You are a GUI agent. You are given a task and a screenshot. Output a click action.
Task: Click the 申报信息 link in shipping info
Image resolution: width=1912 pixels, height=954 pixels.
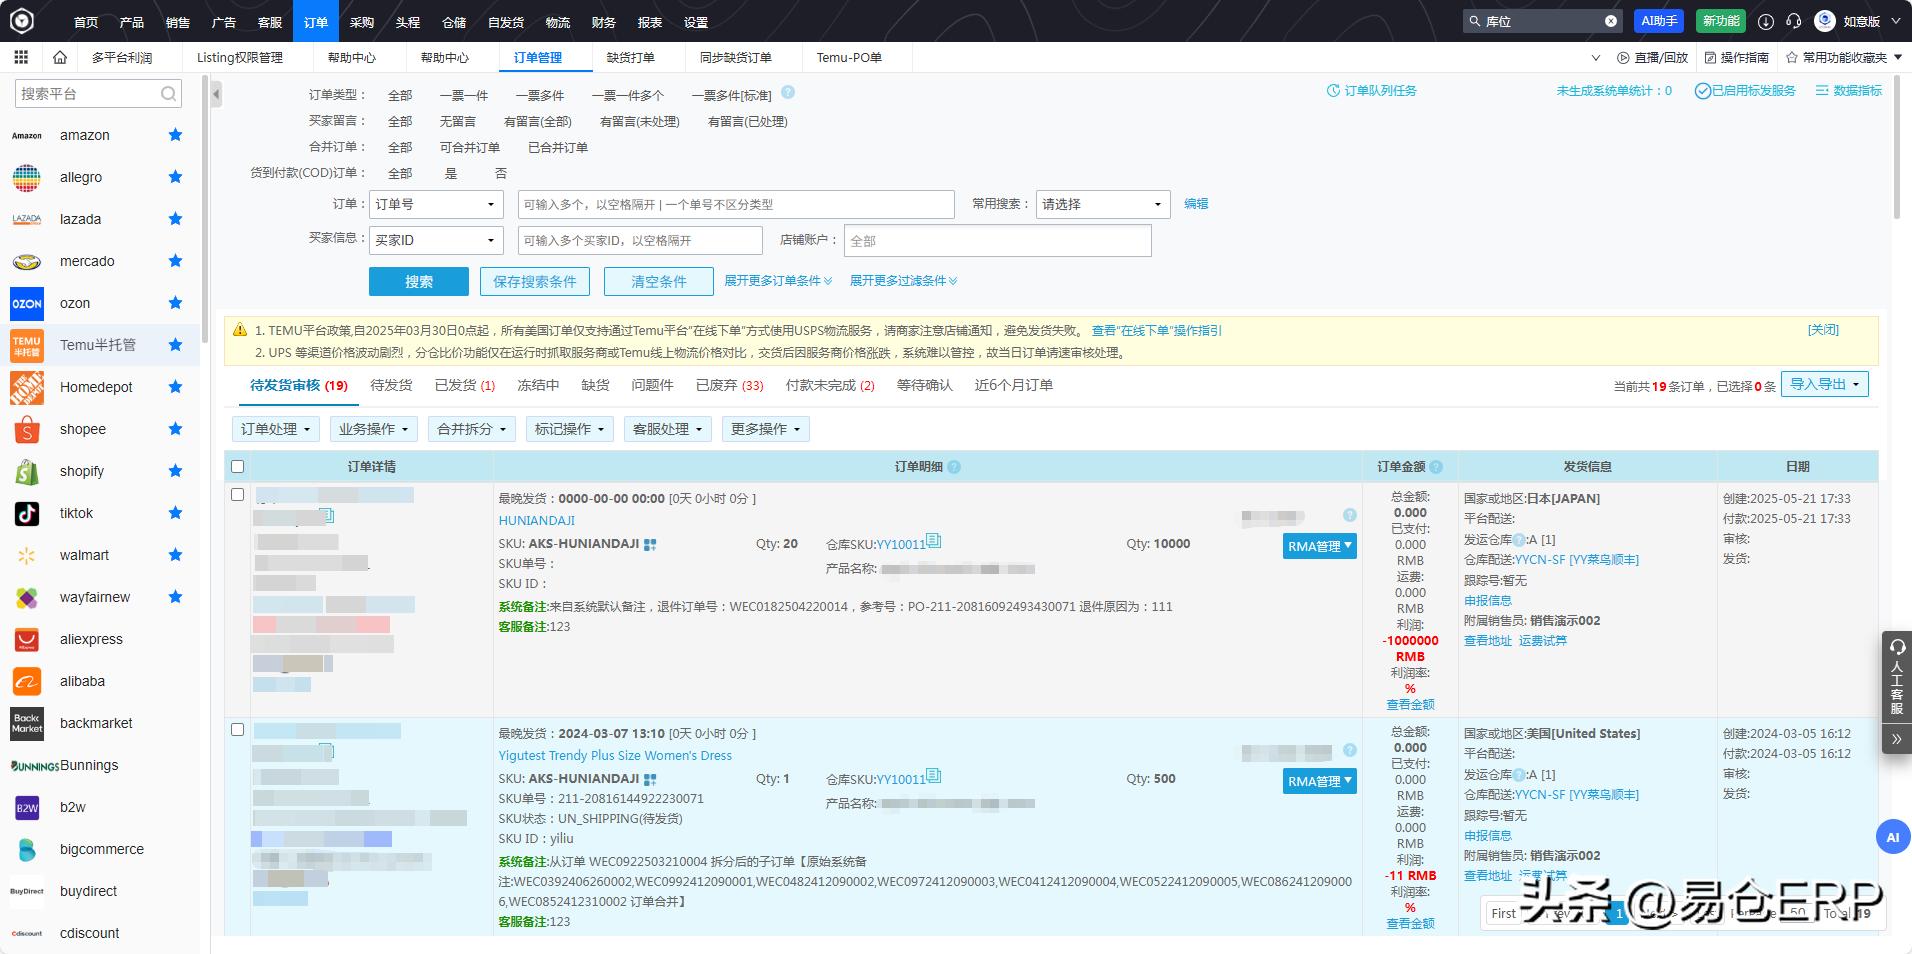[x=1488, y=600]
